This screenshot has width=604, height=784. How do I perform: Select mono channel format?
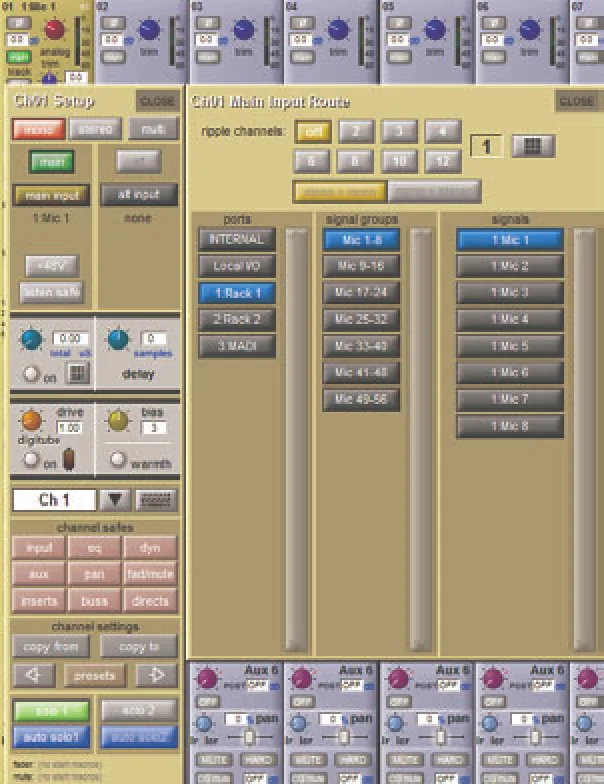[38, 130]
